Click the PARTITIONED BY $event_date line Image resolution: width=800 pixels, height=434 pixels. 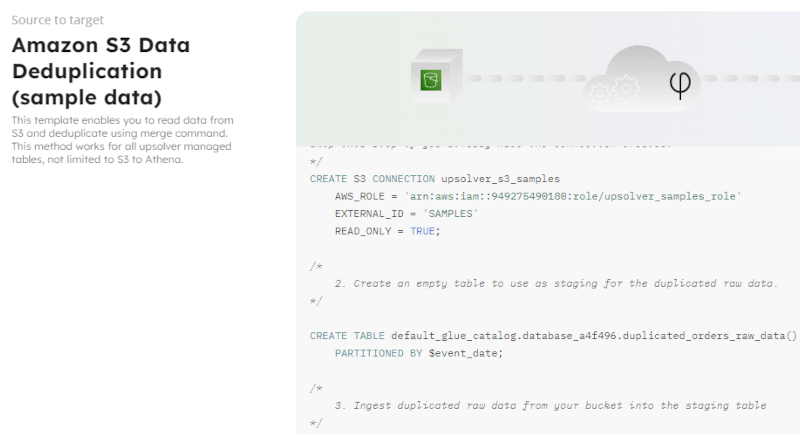[418, 353]
